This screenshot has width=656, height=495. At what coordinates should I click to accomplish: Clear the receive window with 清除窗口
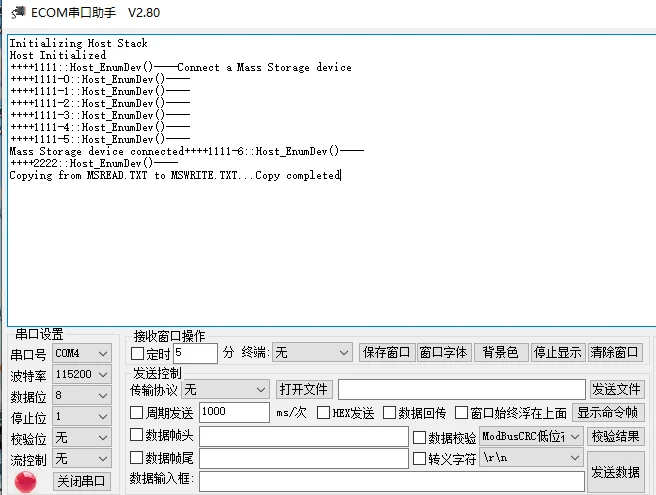click(615, 353)
